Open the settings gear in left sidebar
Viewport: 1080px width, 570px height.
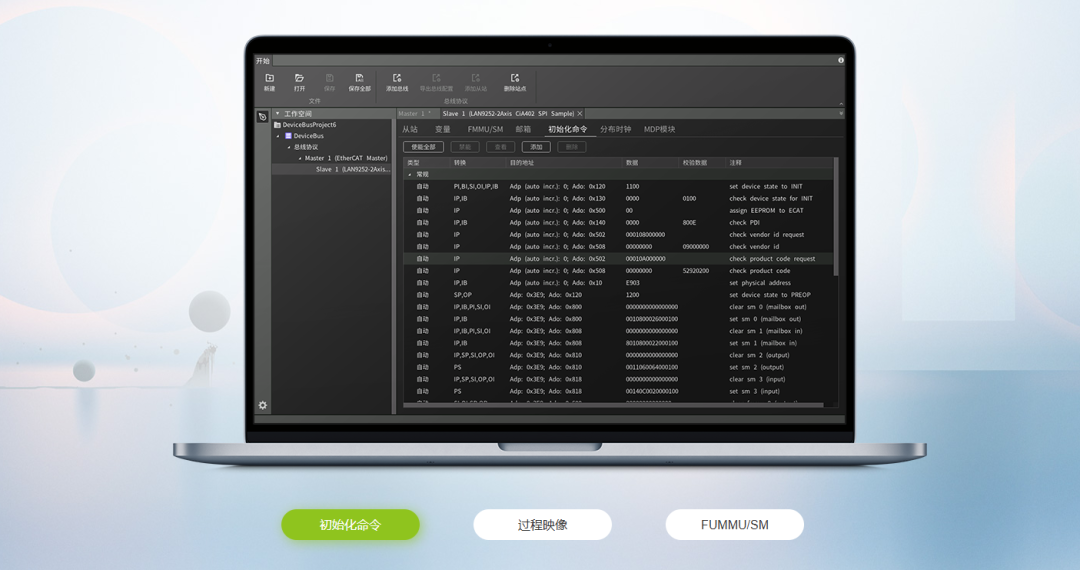tap(262, 405)
